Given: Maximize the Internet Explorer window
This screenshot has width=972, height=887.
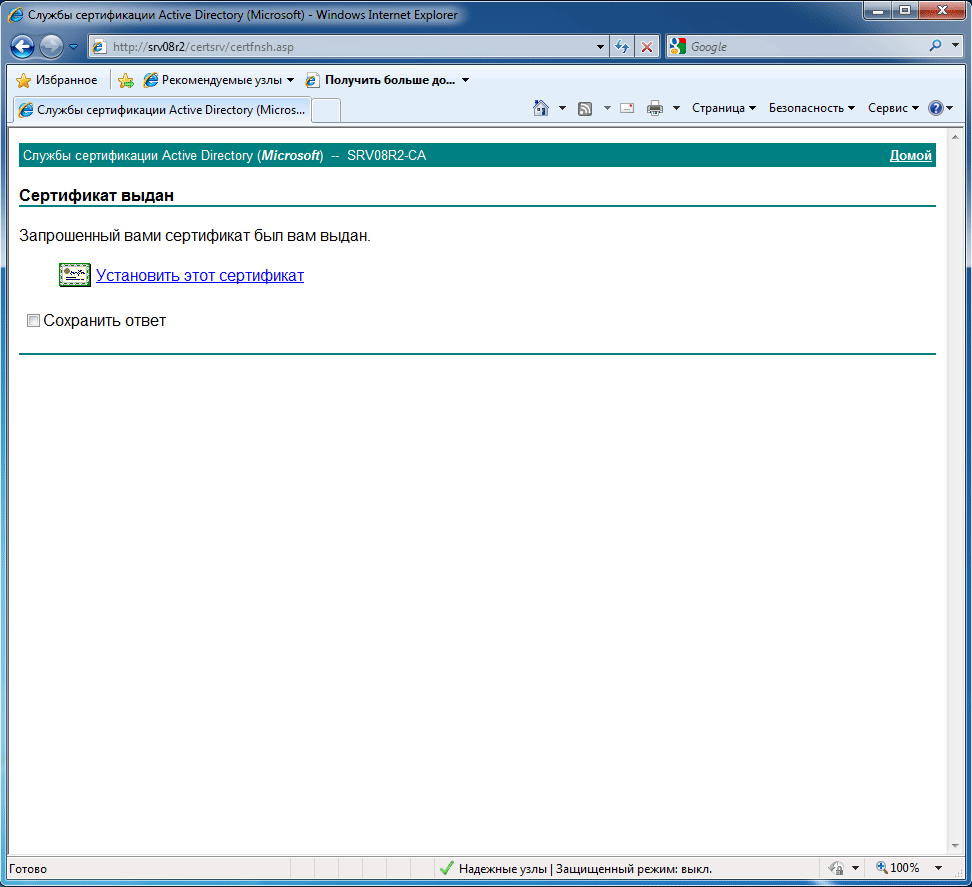Looking at the screenshot, I should [x=905, y=10].
